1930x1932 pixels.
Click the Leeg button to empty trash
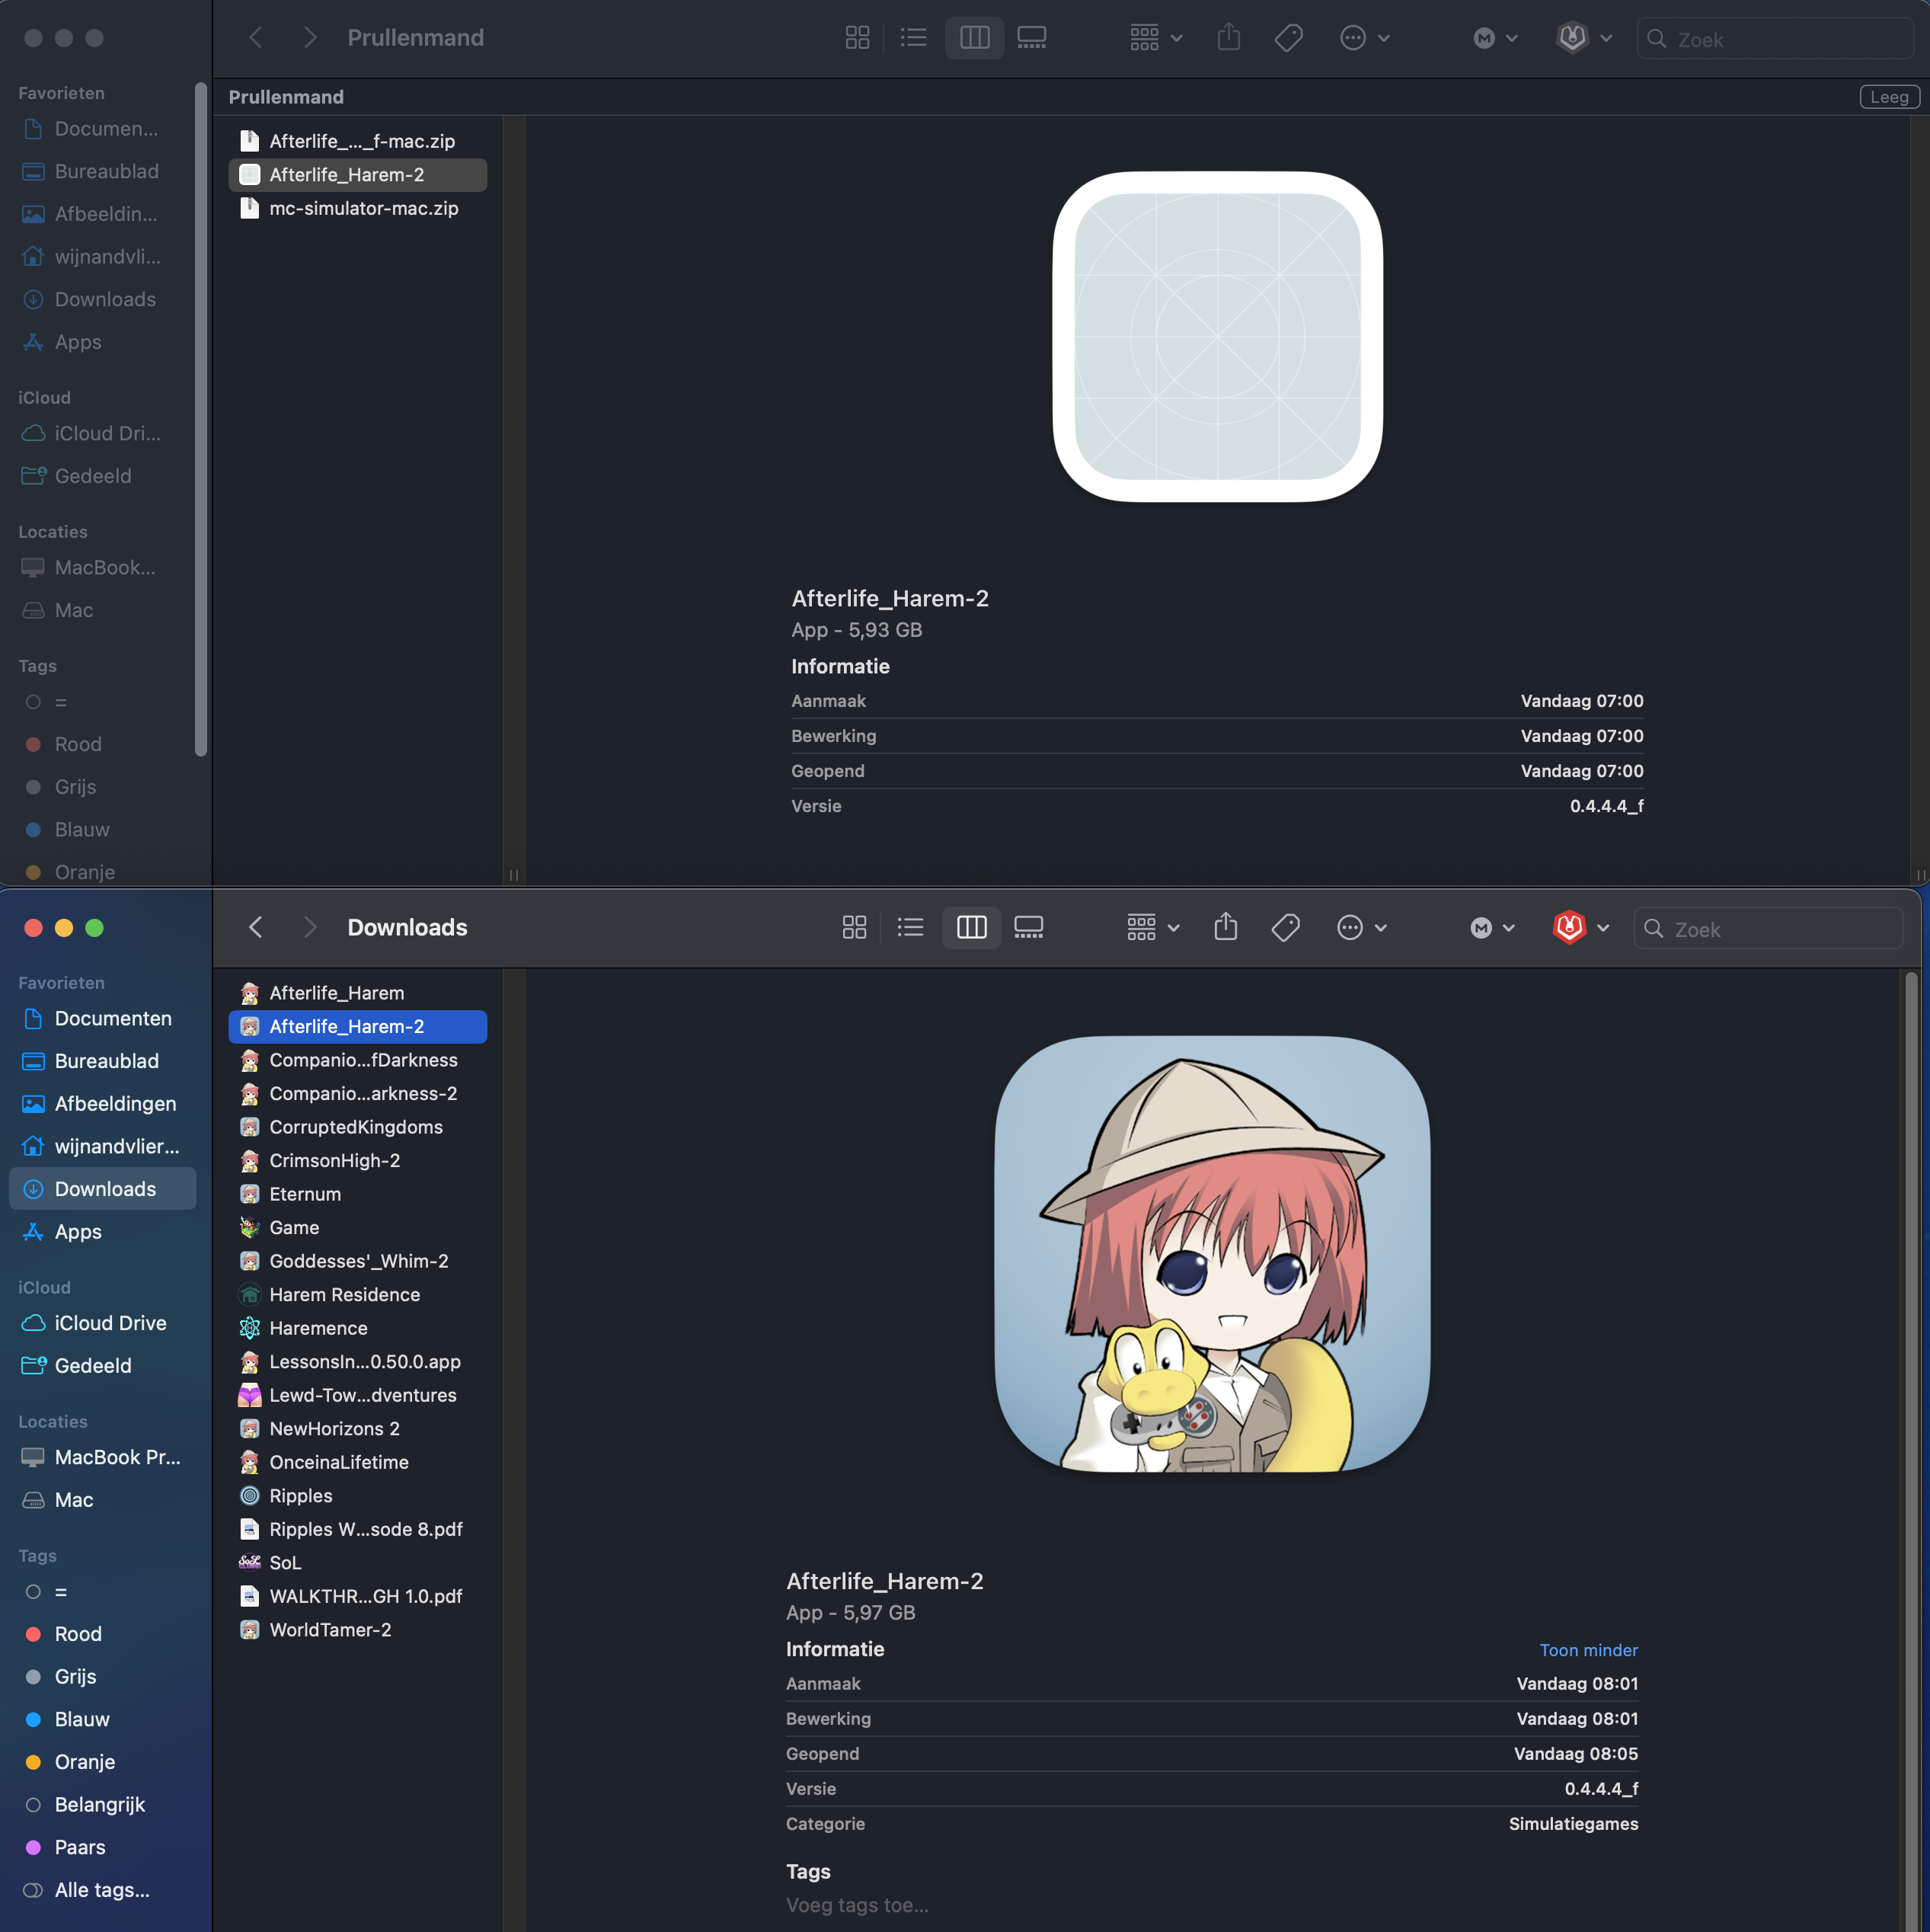tap(1889, 97)
